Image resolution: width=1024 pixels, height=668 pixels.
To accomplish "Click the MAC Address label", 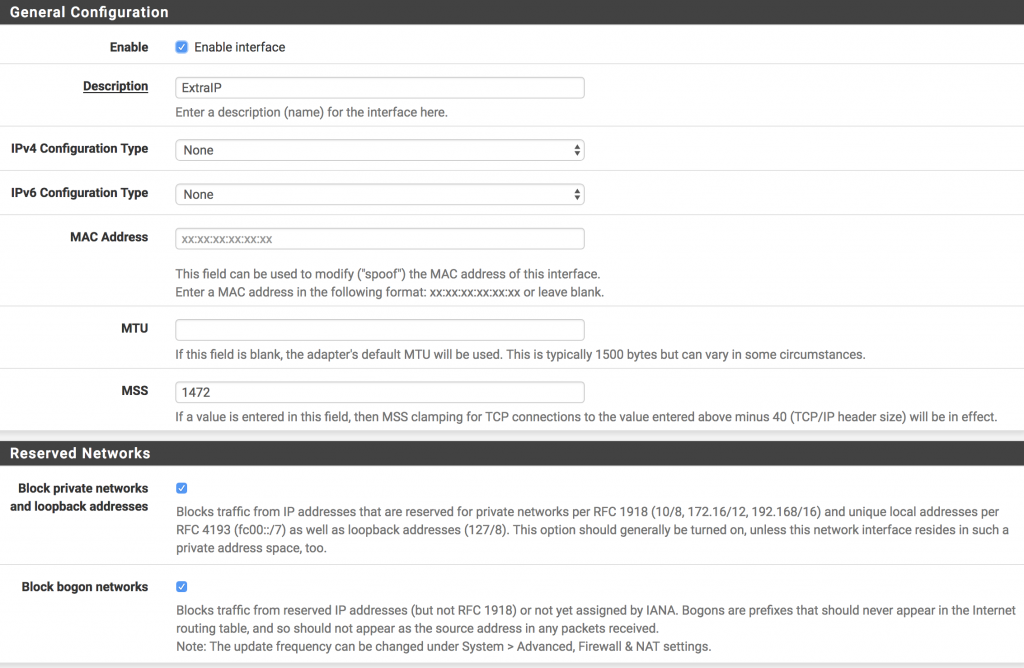I will coord(109,237).
